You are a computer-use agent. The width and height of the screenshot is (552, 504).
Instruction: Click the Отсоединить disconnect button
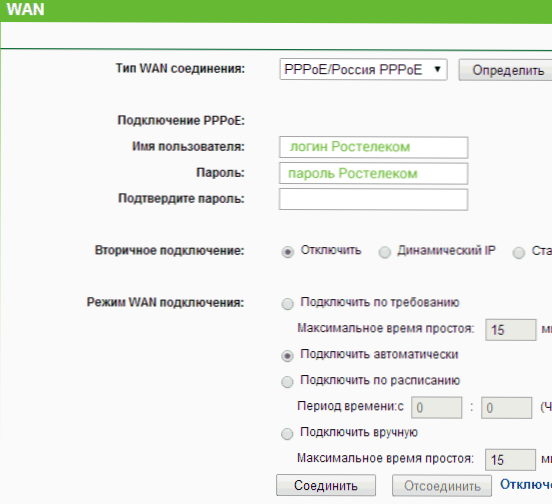442,486
